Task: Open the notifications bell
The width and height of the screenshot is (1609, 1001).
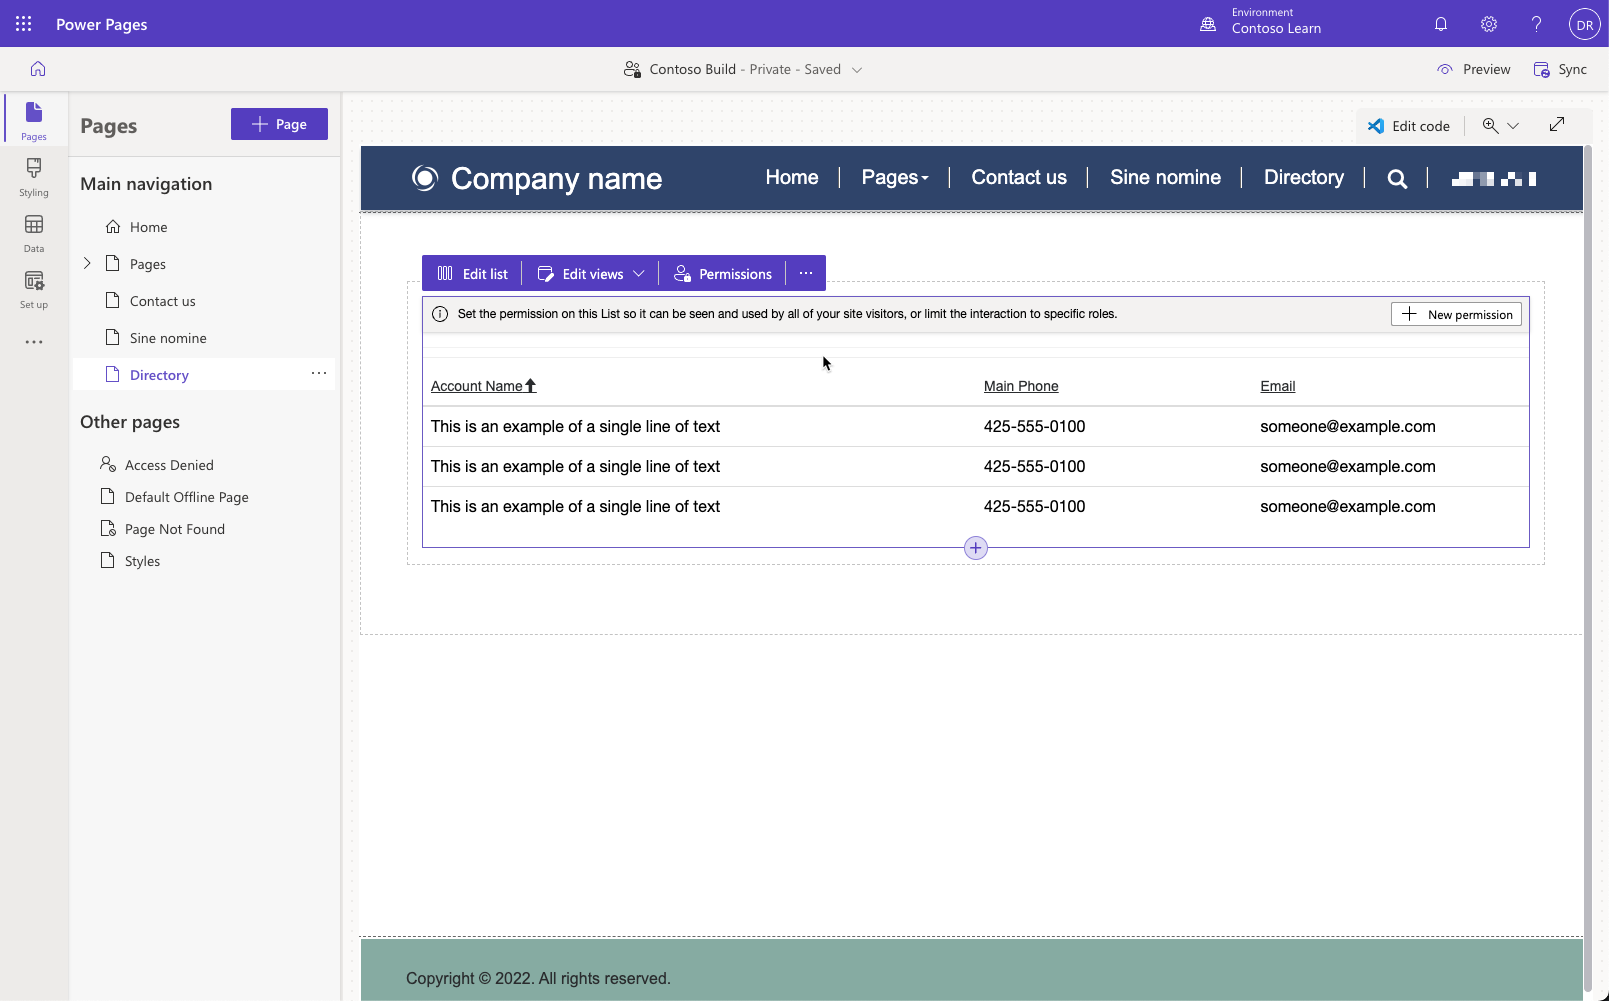Action: click(1440, 23)
